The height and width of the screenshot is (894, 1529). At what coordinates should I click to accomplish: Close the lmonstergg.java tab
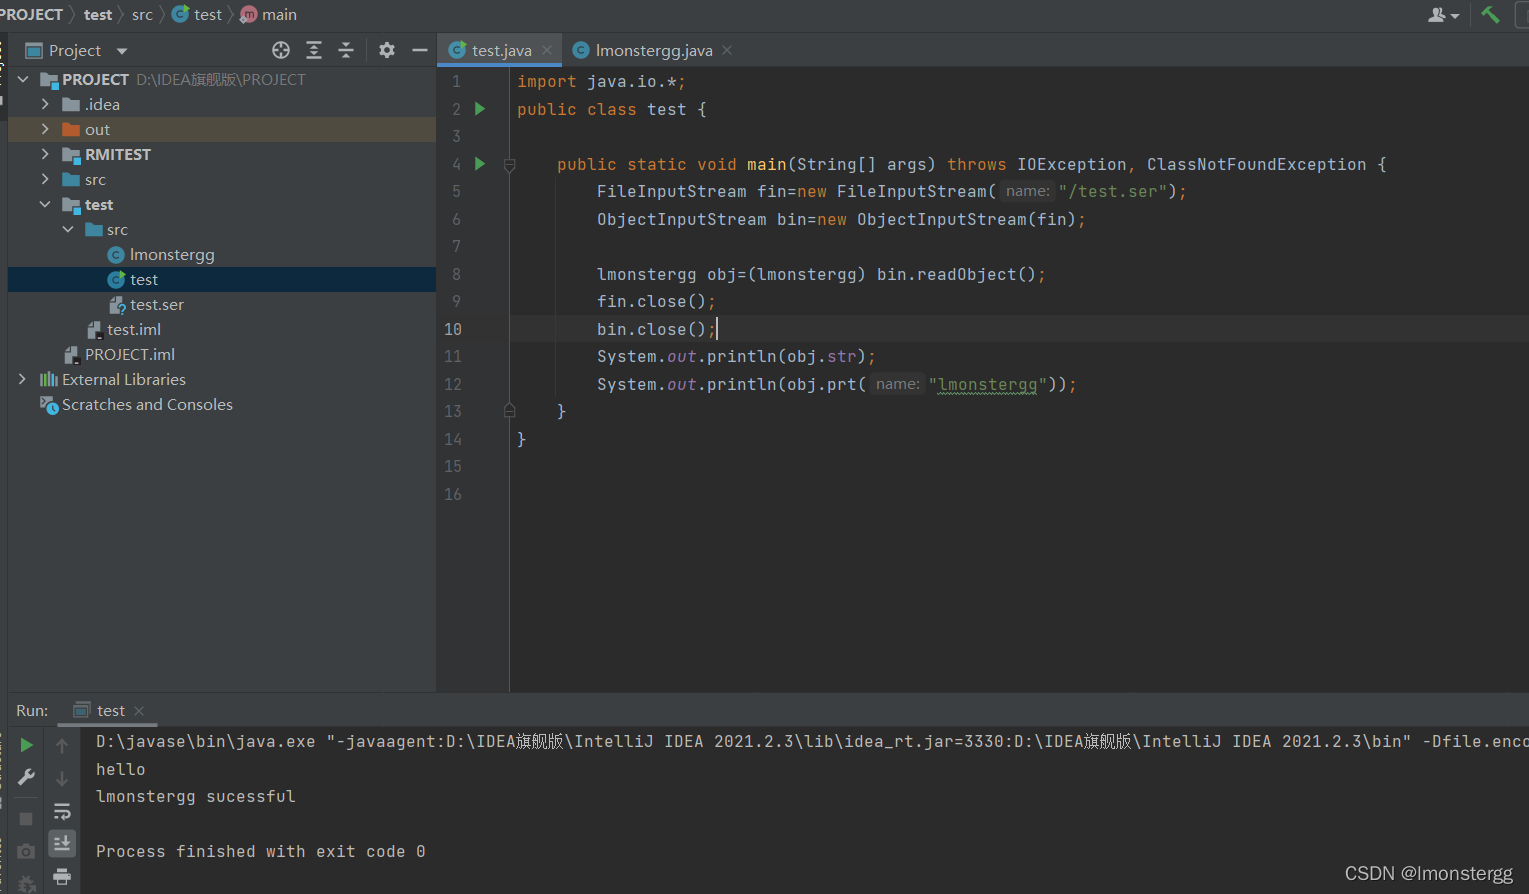pos(727,50)
